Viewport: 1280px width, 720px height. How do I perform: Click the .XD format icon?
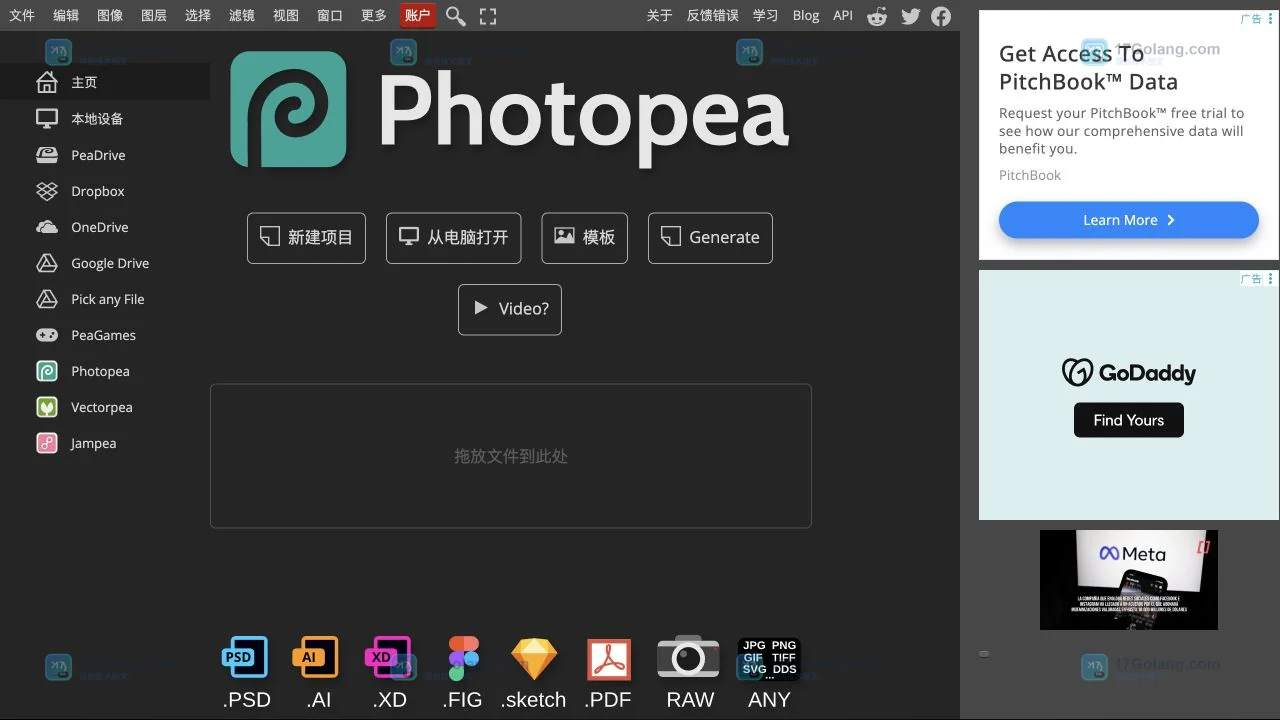pos(388,657)
